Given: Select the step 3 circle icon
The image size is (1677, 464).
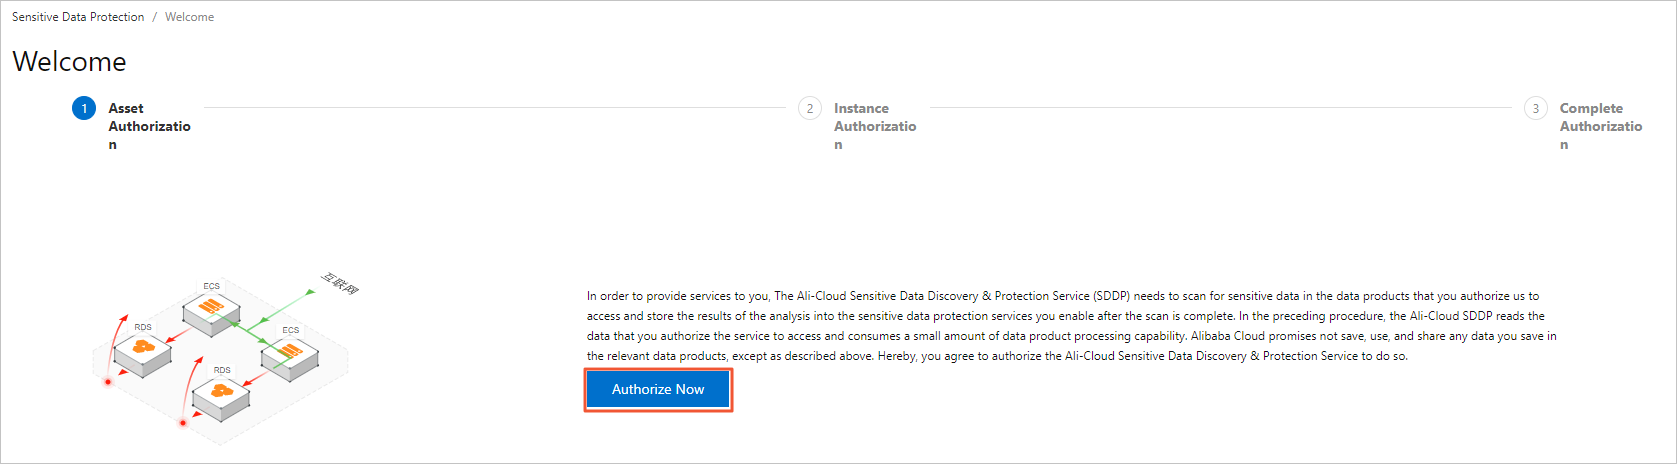Looking at the screenshot, I should click(1536, 108).
